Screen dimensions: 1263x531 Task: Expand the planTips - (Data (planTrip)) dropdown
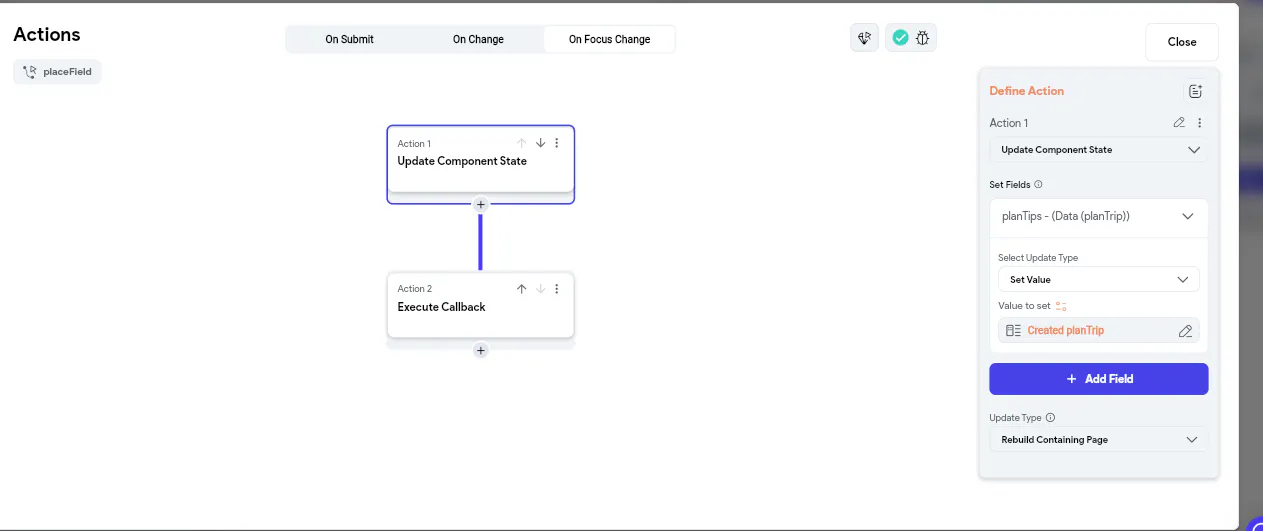(x=1099, y=216)
